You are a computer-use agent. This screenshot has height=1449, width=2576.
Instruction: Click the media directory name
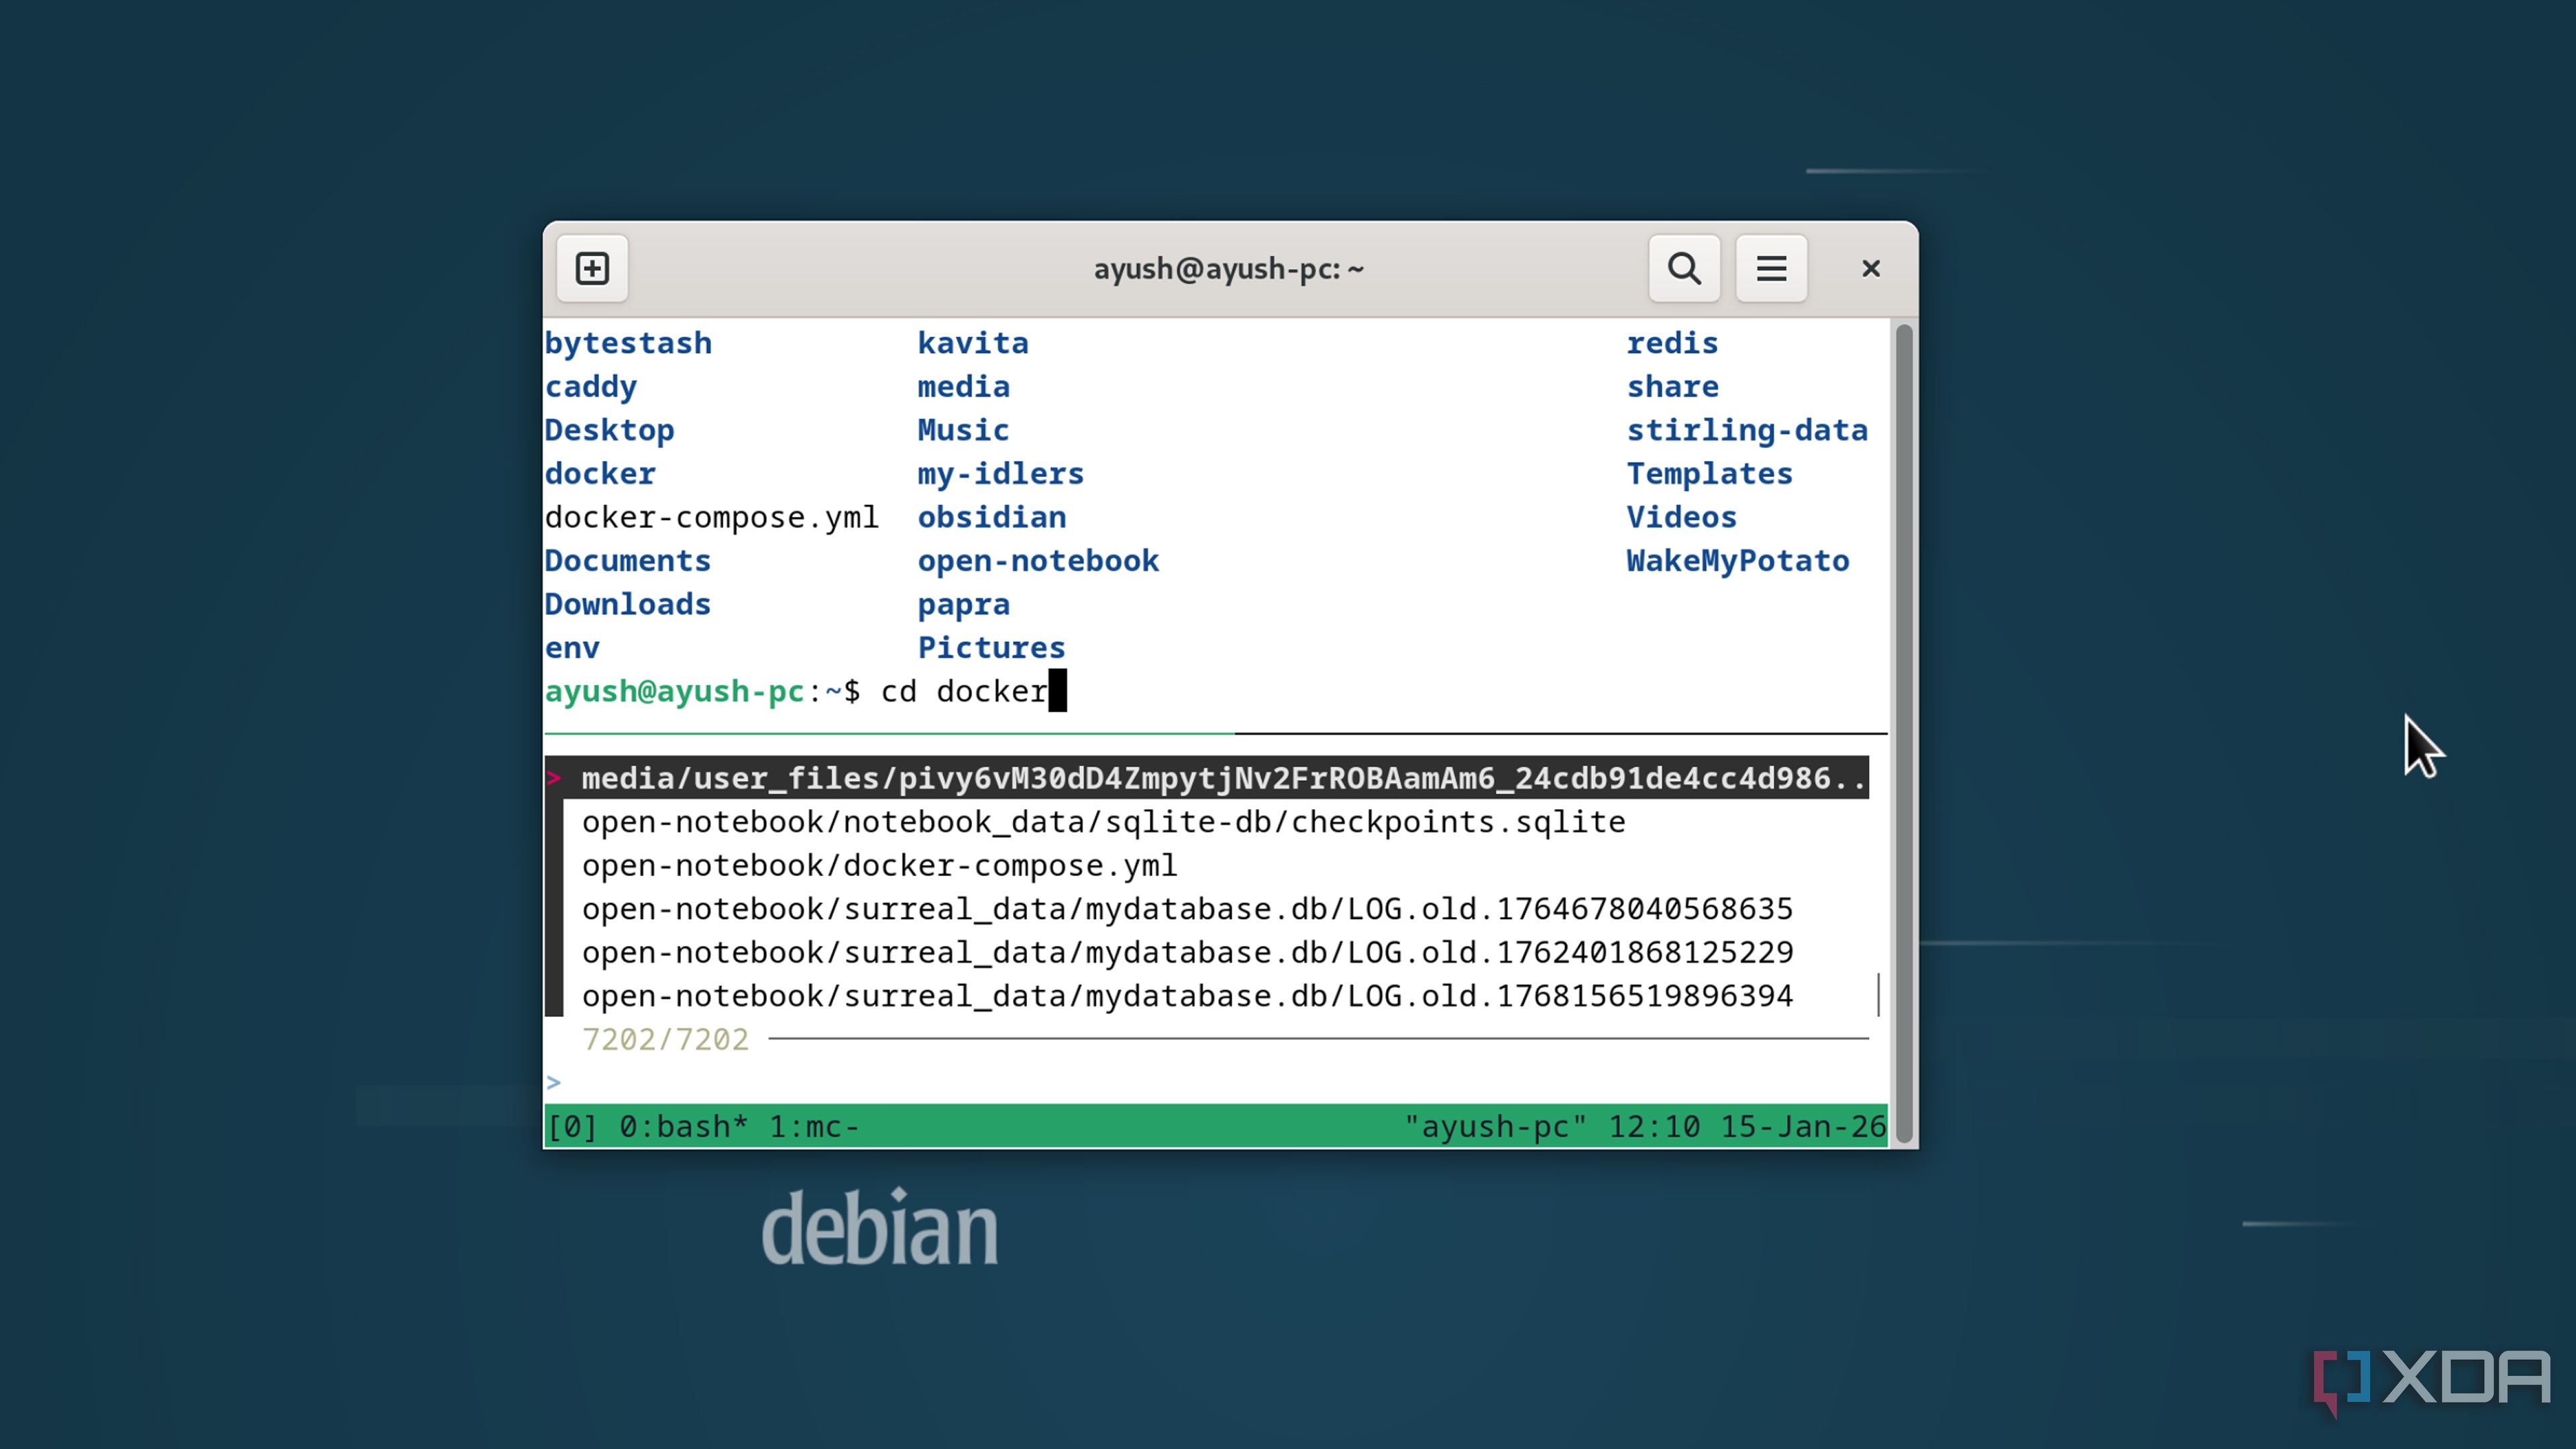(x=964, y=387)
